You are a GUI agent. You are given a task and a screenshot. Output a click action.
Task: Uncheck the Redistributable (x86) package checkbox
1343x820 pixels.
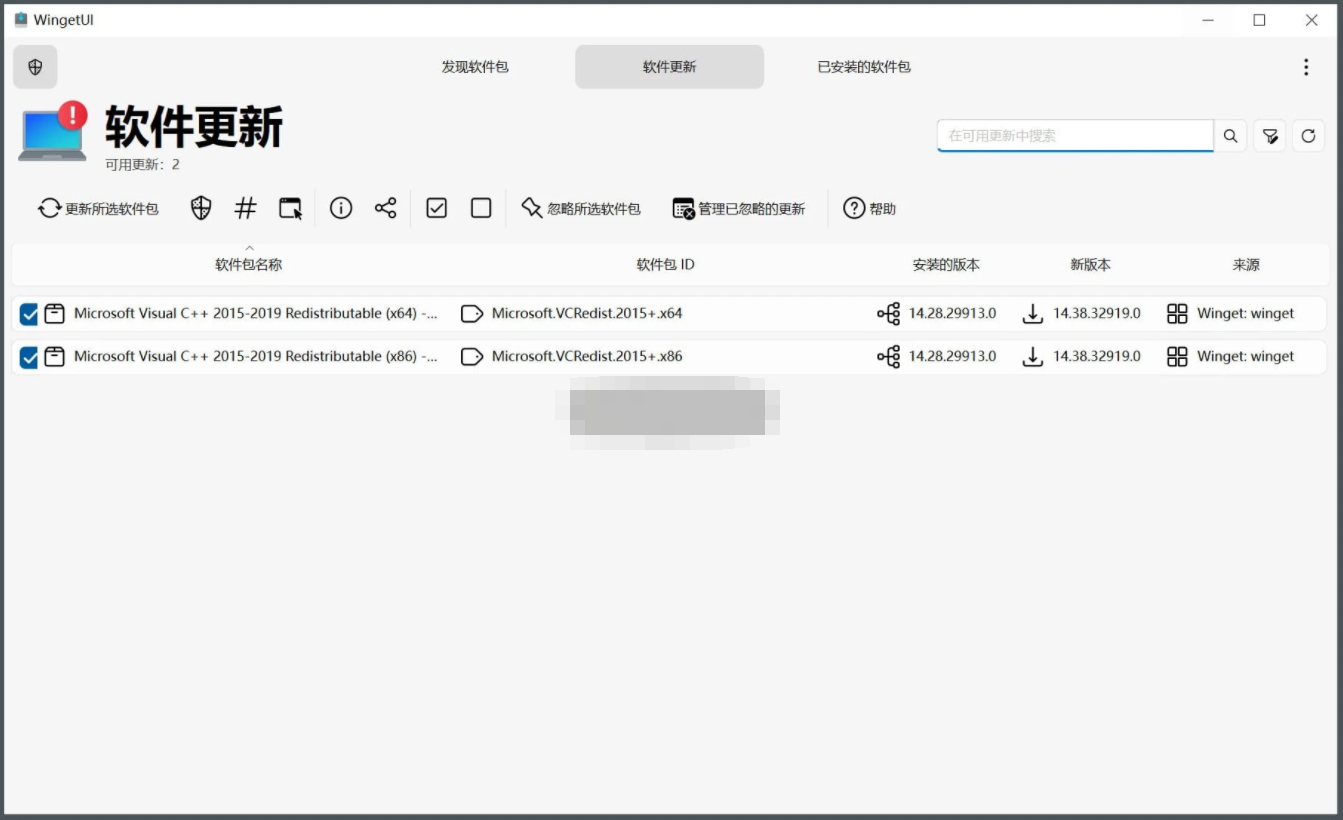coord(29,357)
